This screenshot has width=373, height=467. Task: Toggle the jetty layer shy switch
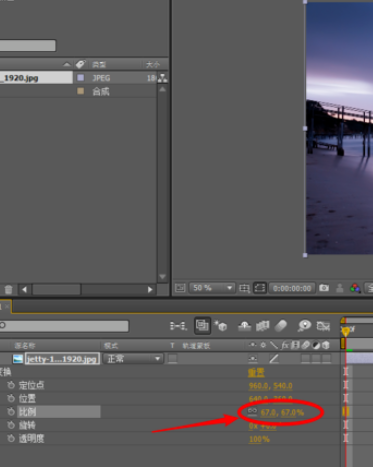[253, 359]
